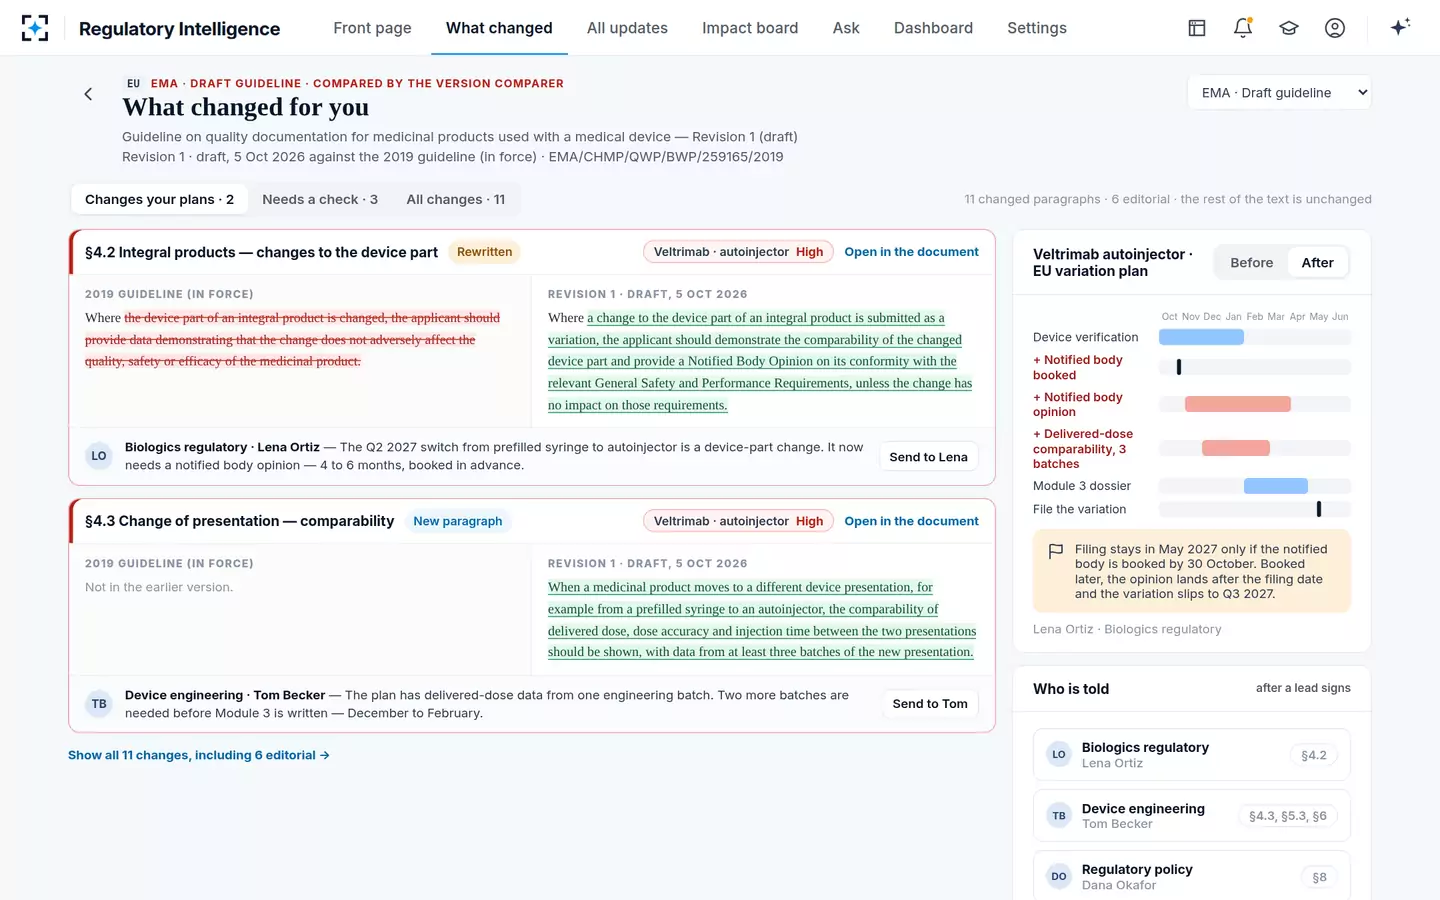Click the Device verification timeline bar
The width and height of the screenshot is (1440, 900).
coord(1201,337)
